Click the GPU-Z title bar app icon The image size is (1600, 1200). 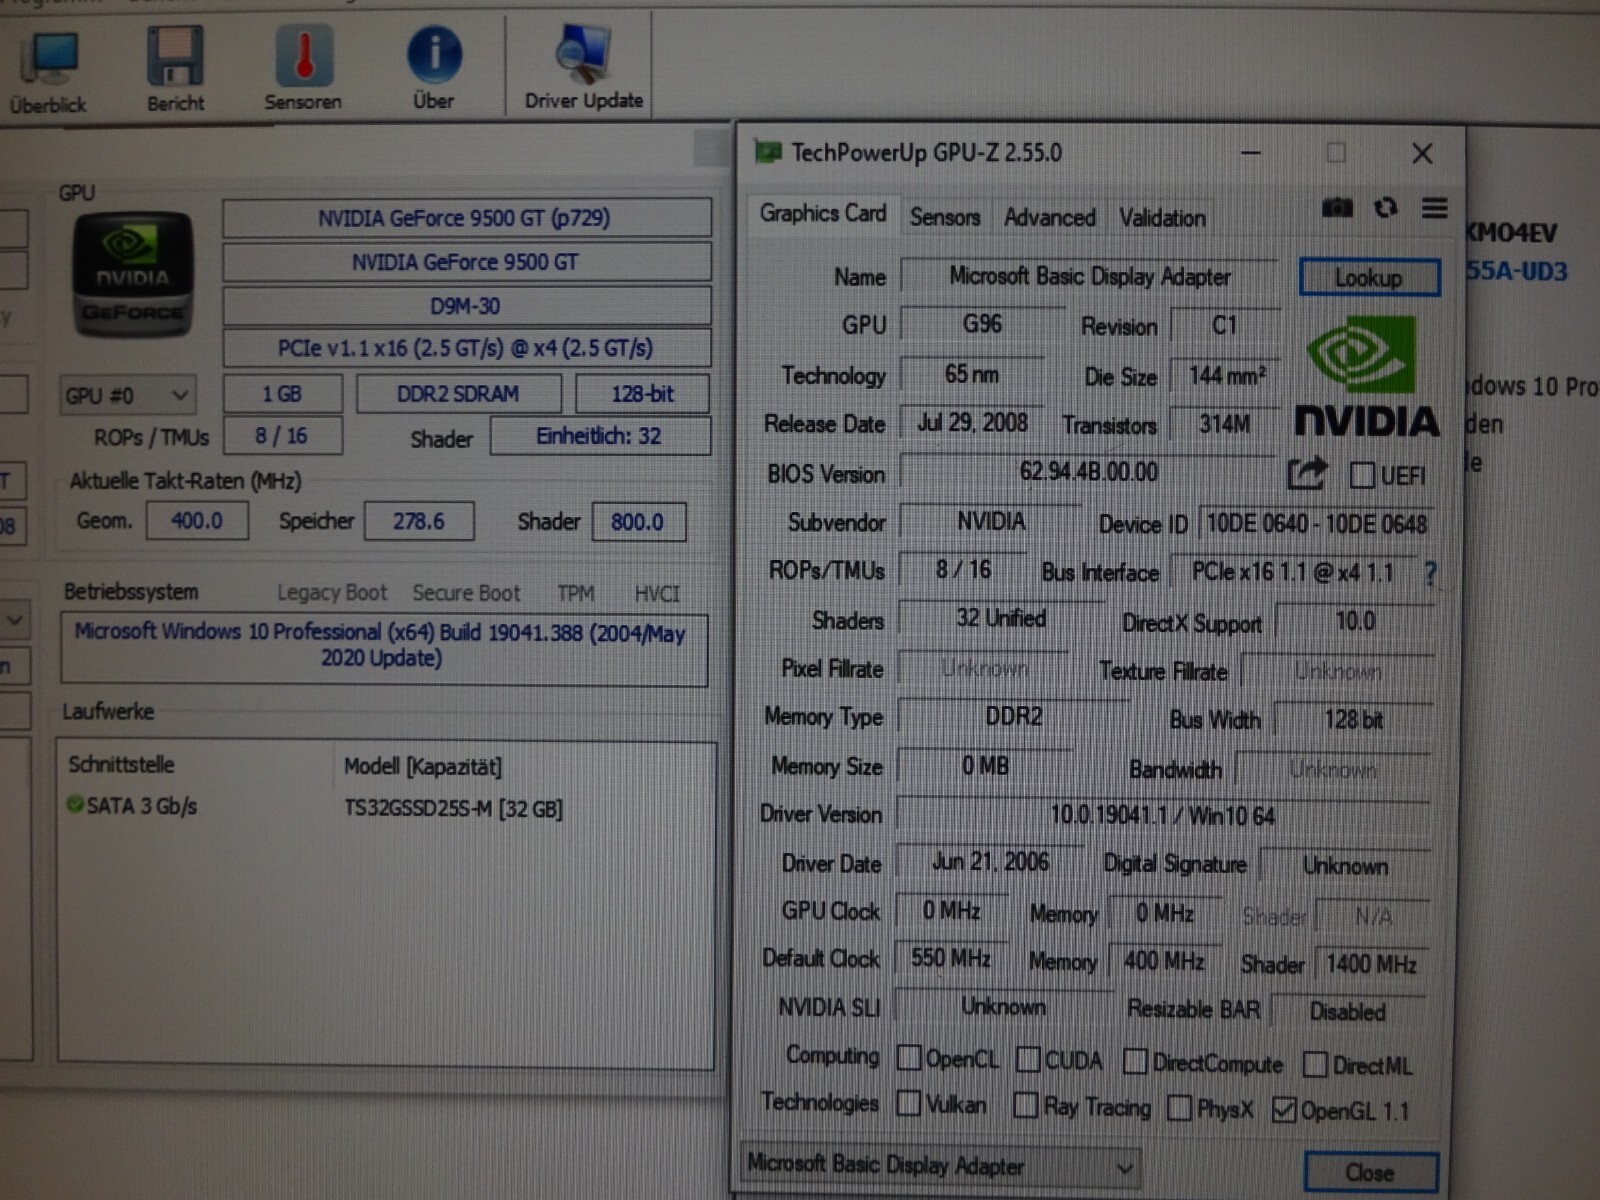768,152
